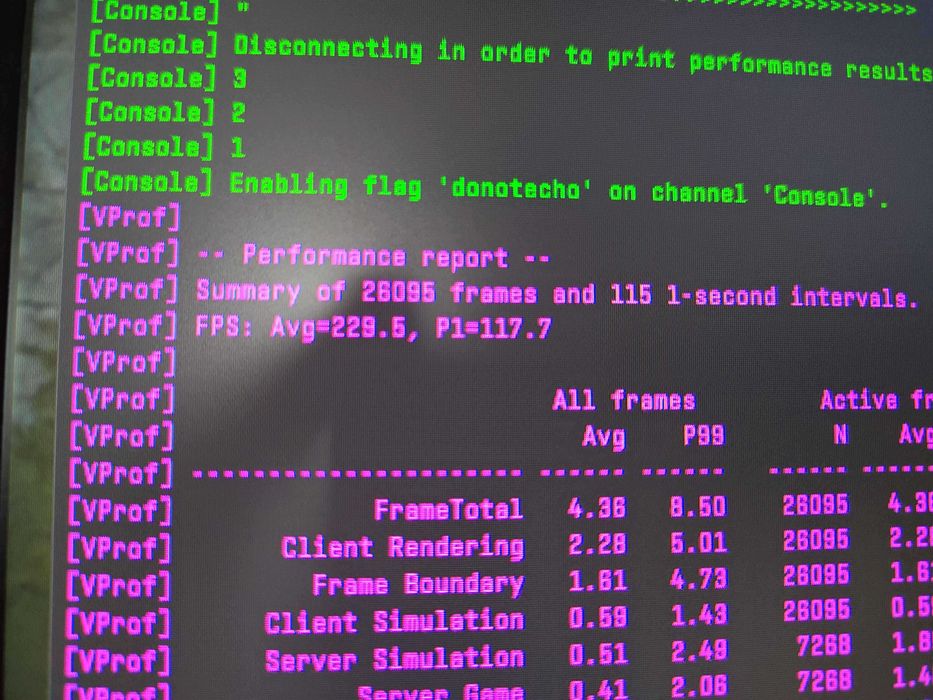Click the '1.43' P99 value for Client Simulation
The image size is (933, 700).
tap(699, 615)
